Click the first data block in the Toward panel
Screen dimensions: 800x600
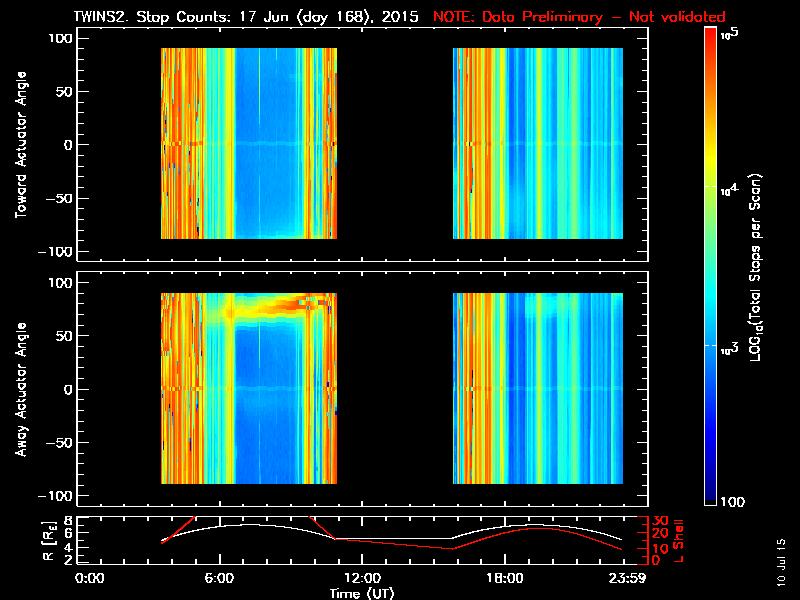click(249, 143)
